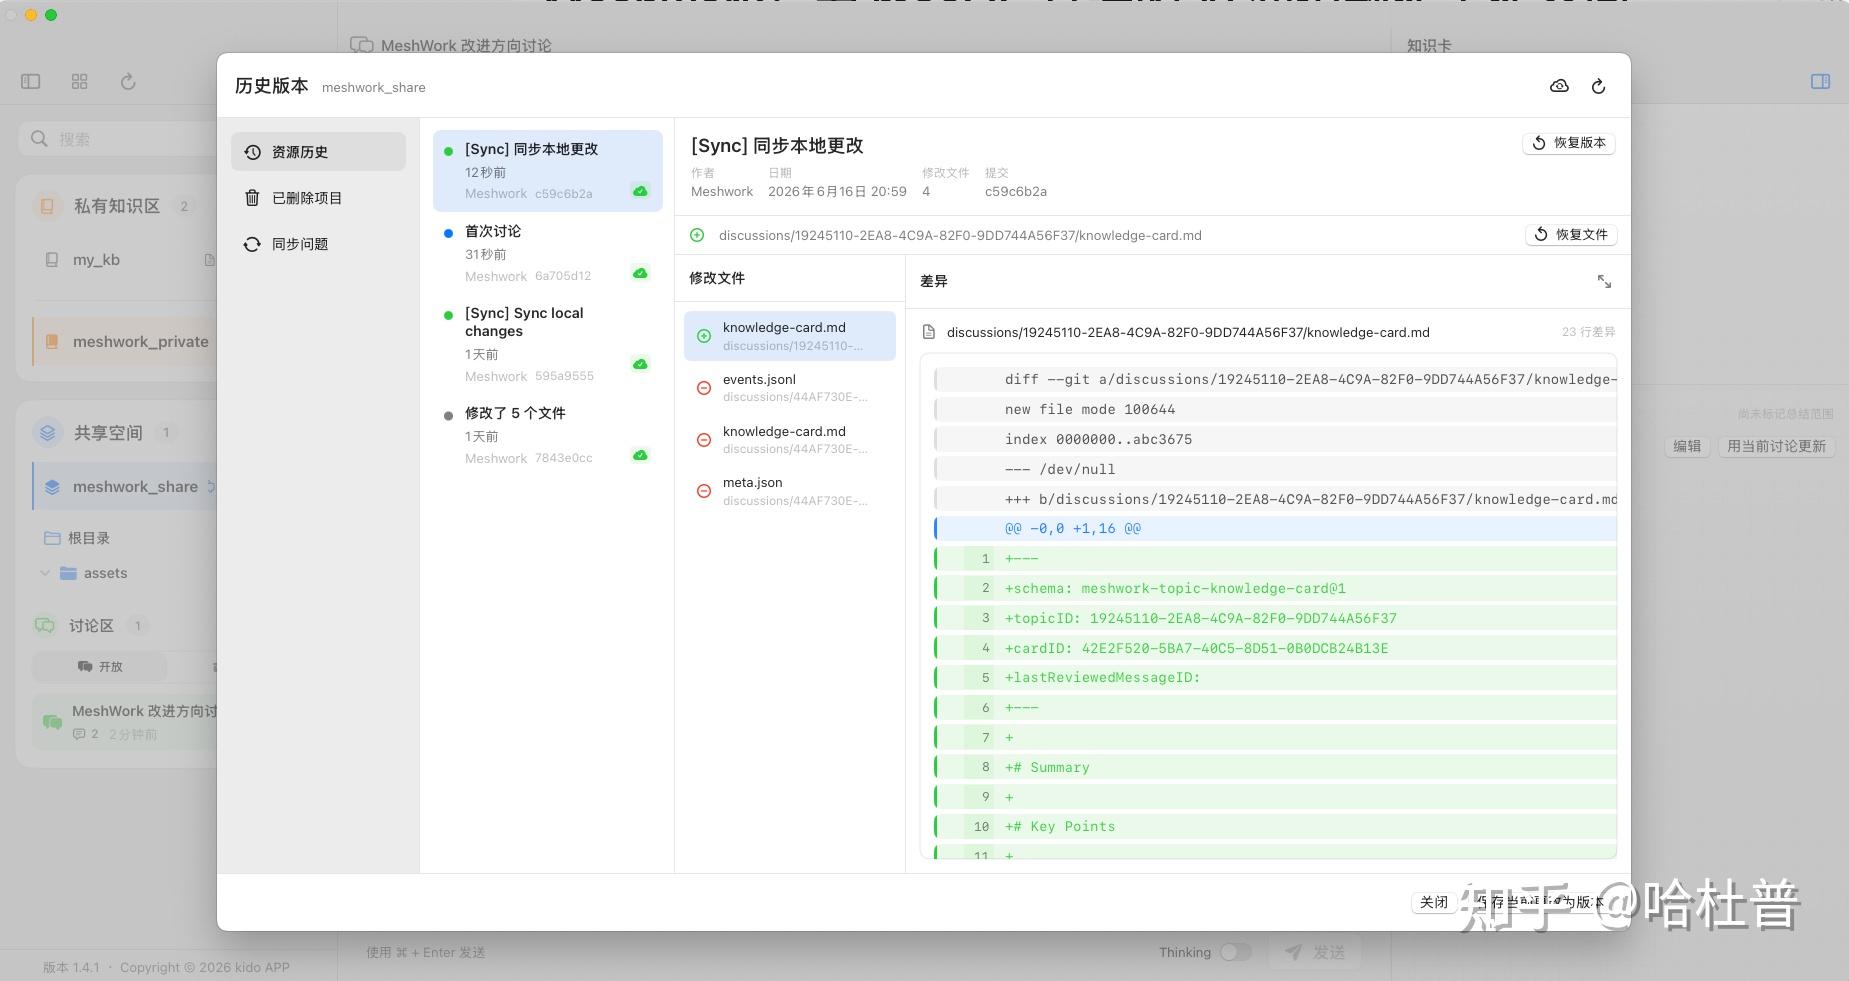Open 已删除项目 section
The width and height of the screenshot is (1849, 981).
pyautogui.click(x=318, y=198)
